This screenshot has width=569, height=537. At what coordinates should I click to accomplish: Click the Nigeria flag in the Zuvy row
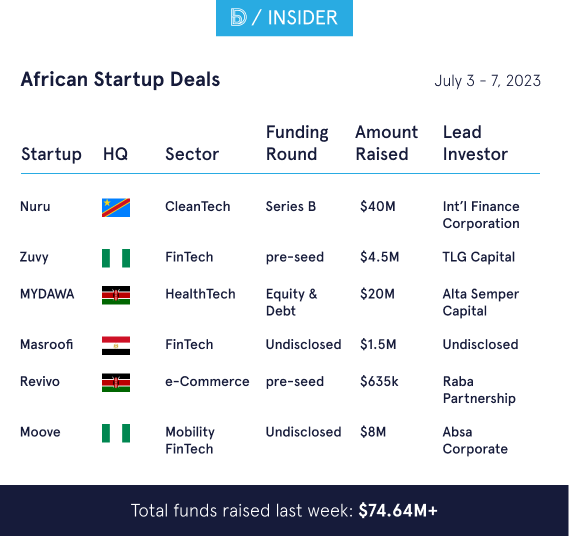[x=116, y=258]
